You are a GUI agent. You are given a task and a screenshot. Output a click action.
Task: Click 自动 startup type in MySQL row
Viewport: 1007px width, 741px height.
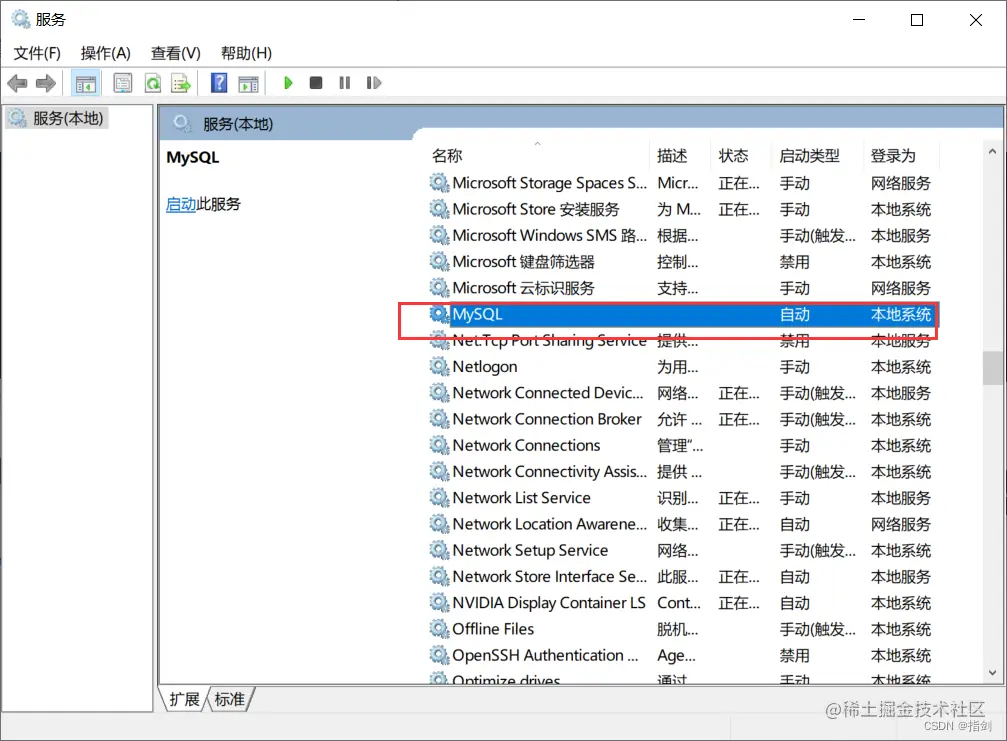(x=794, y=315)
